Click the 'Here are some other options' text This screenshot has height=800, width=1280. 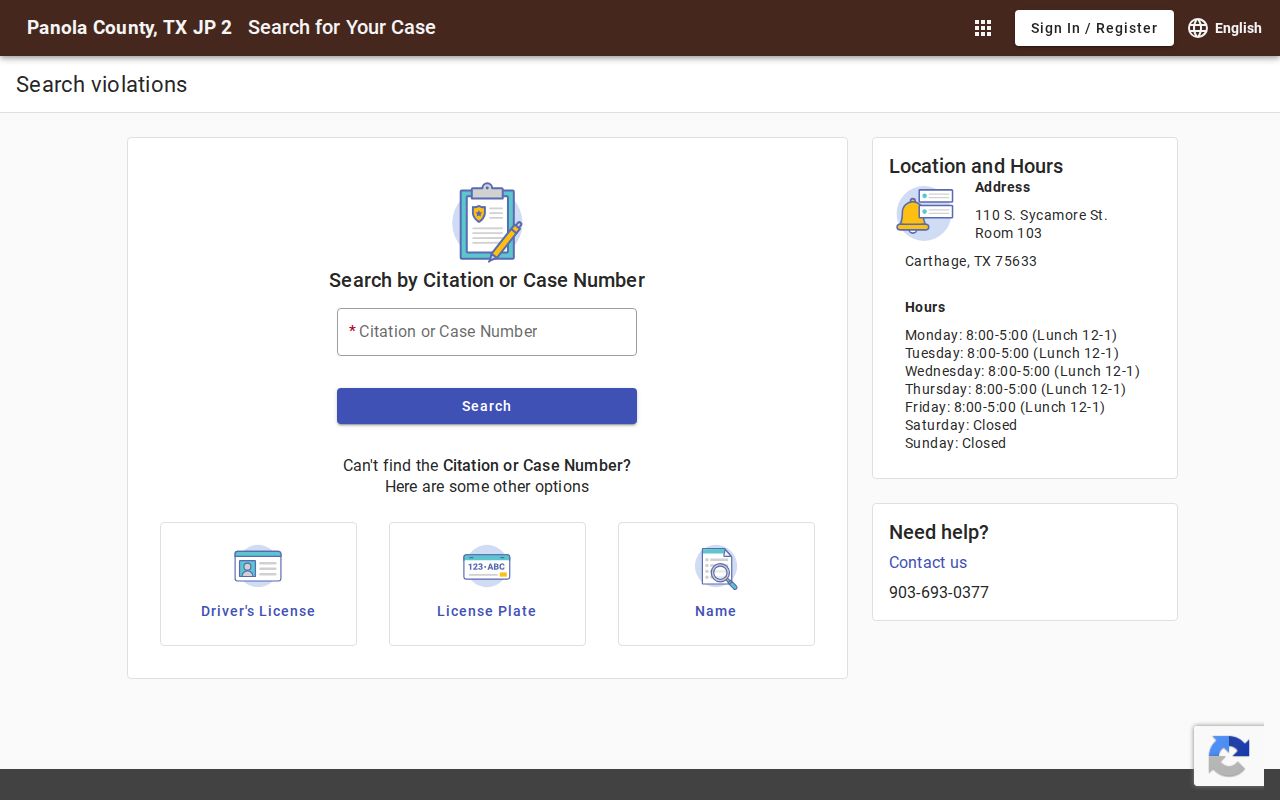point(487,487)
